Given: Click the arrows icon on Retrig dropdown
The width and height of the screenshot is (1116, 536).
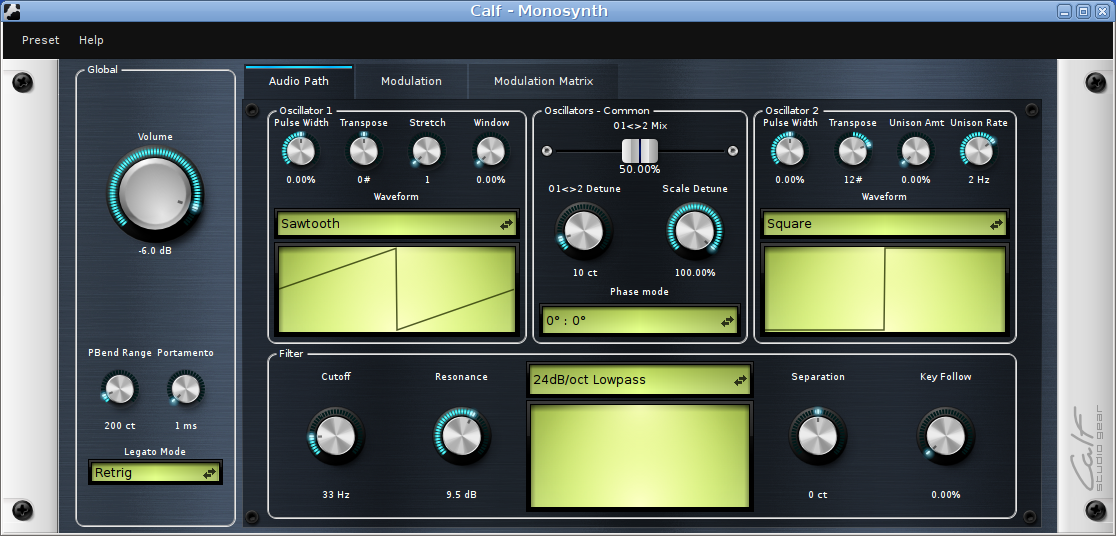Looking at the screenshot, I should 209,473.
